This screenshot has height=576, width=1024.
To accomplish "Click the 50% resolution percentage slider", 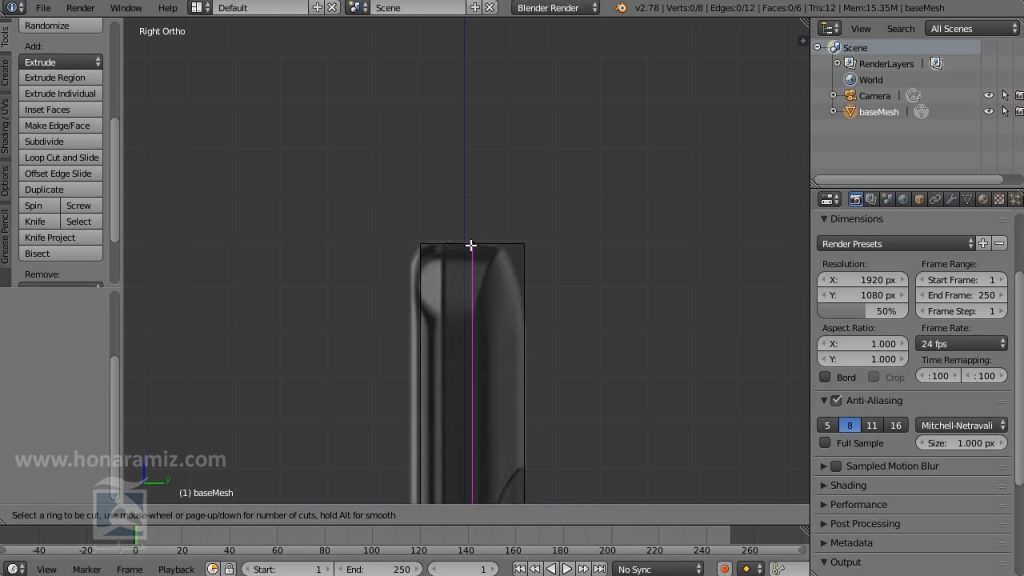I will (x=863, y=311).
